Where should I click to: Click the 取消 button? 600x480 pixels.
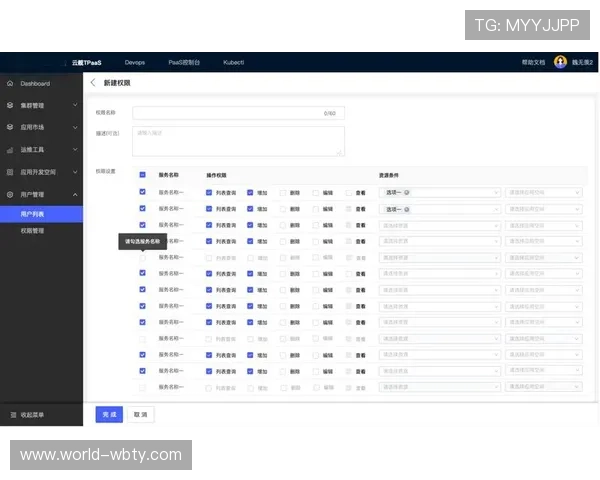point(140,414)
